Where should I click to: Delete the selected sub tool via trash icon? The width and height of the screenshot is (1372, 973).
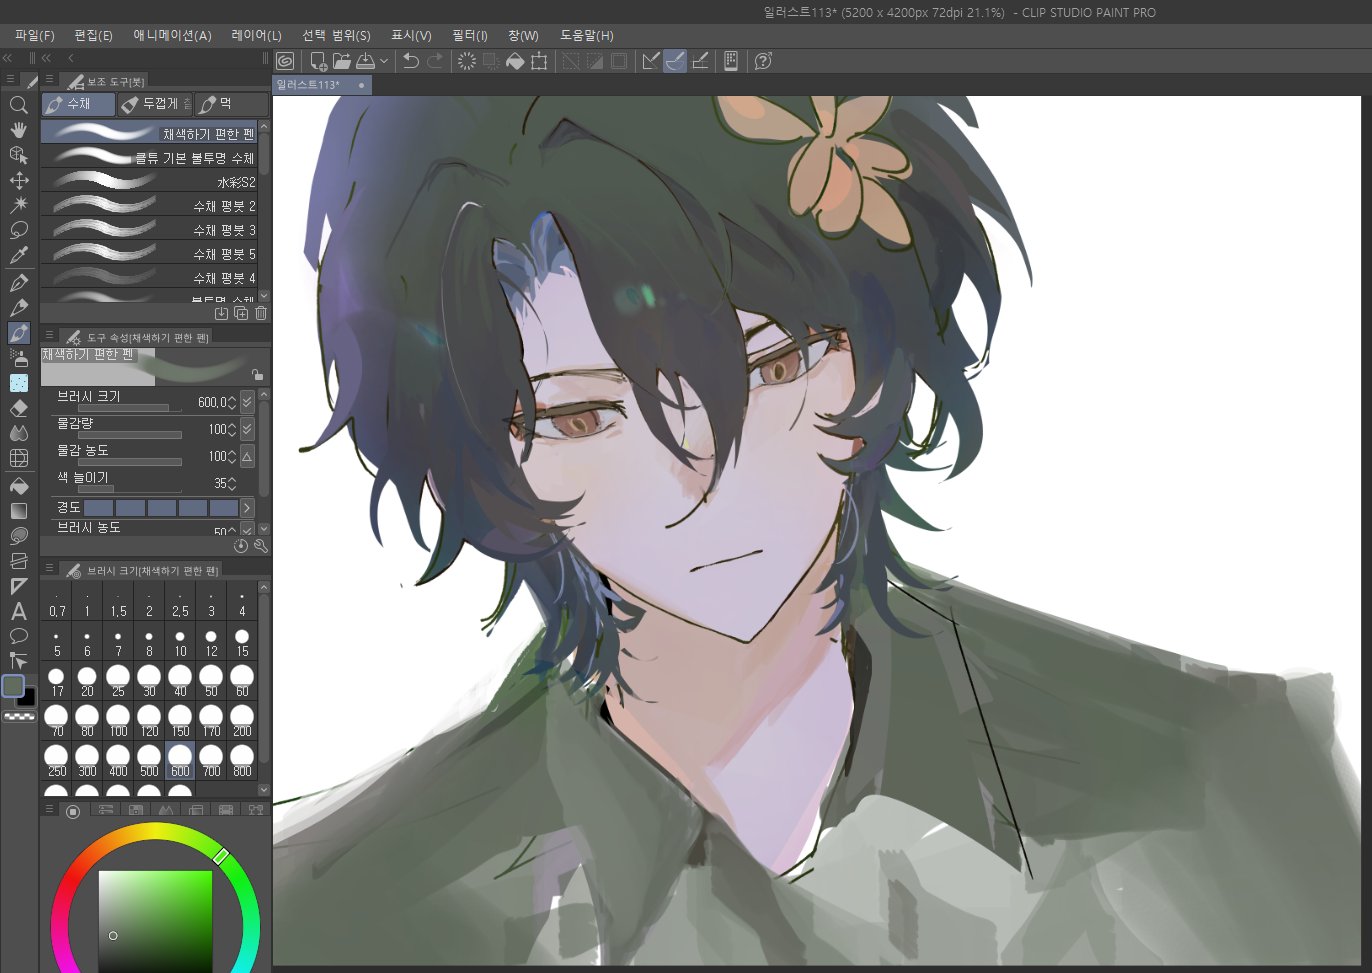(261, 313)
